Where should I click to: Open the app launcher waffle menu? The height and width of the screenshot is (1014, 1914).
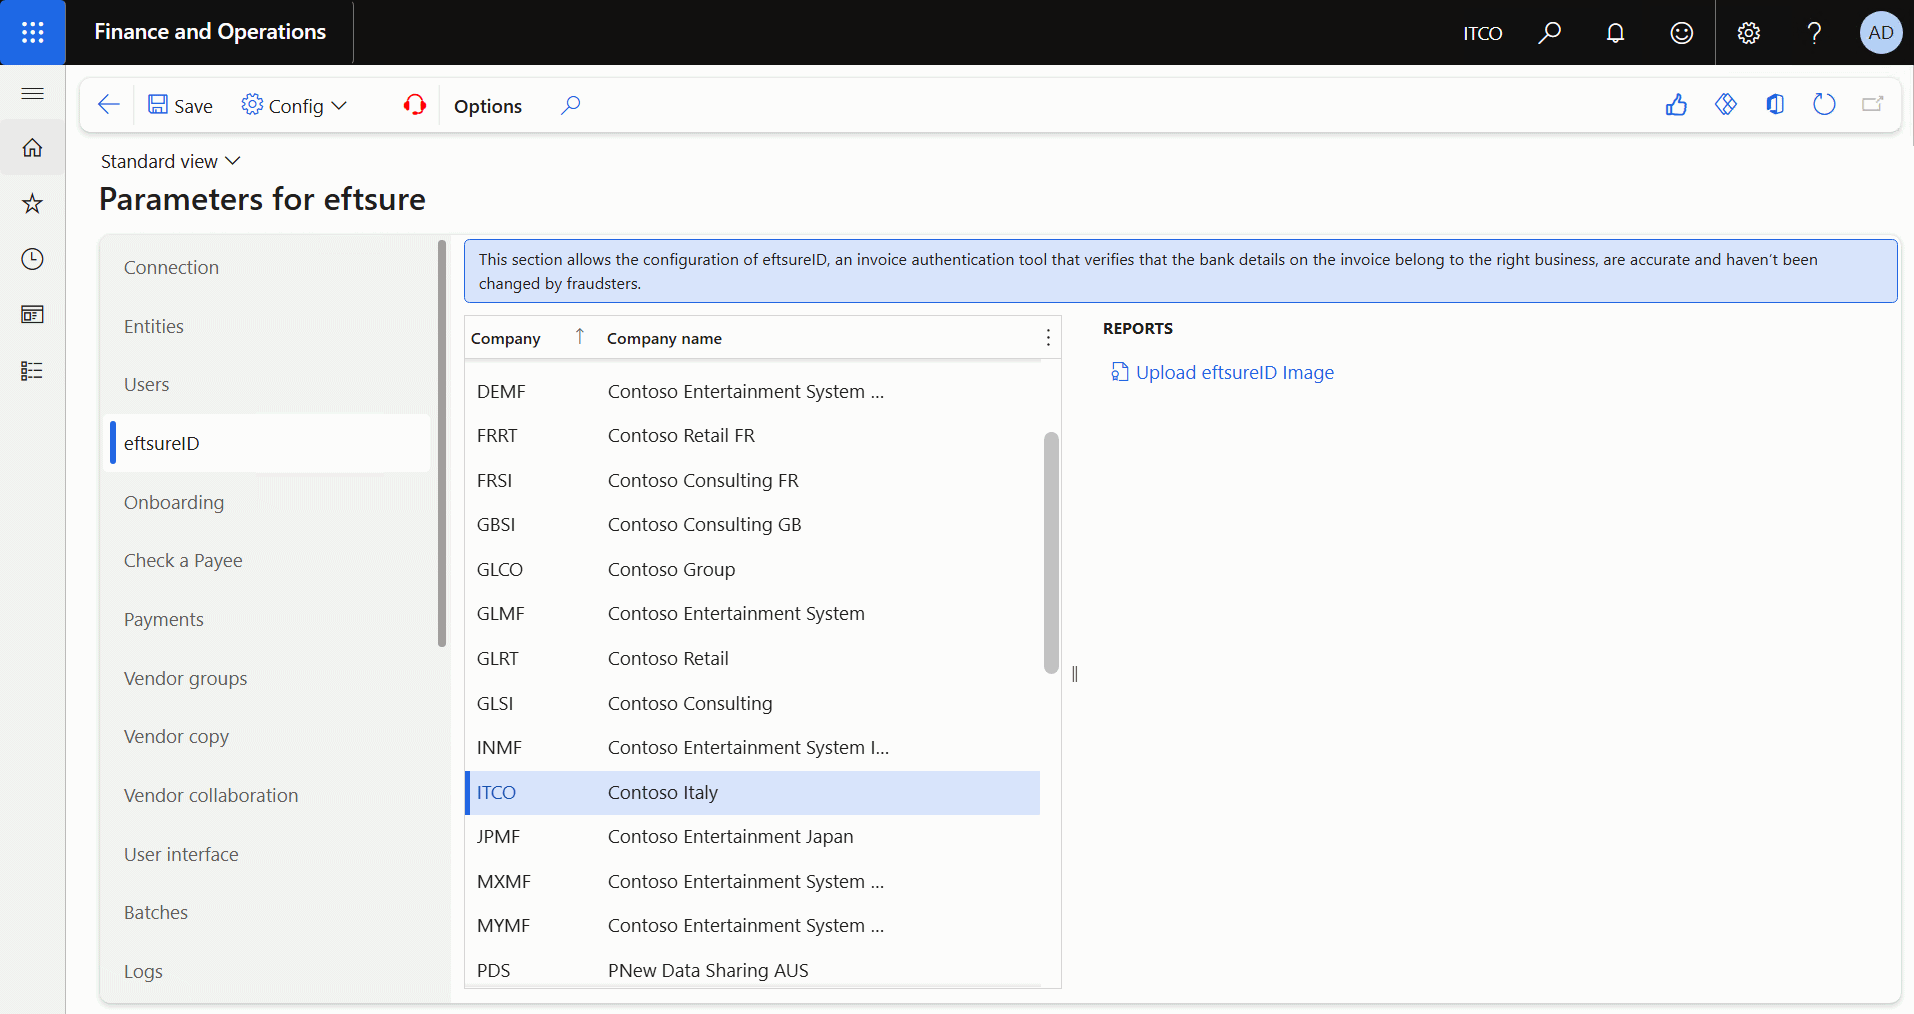click(33, 33)
